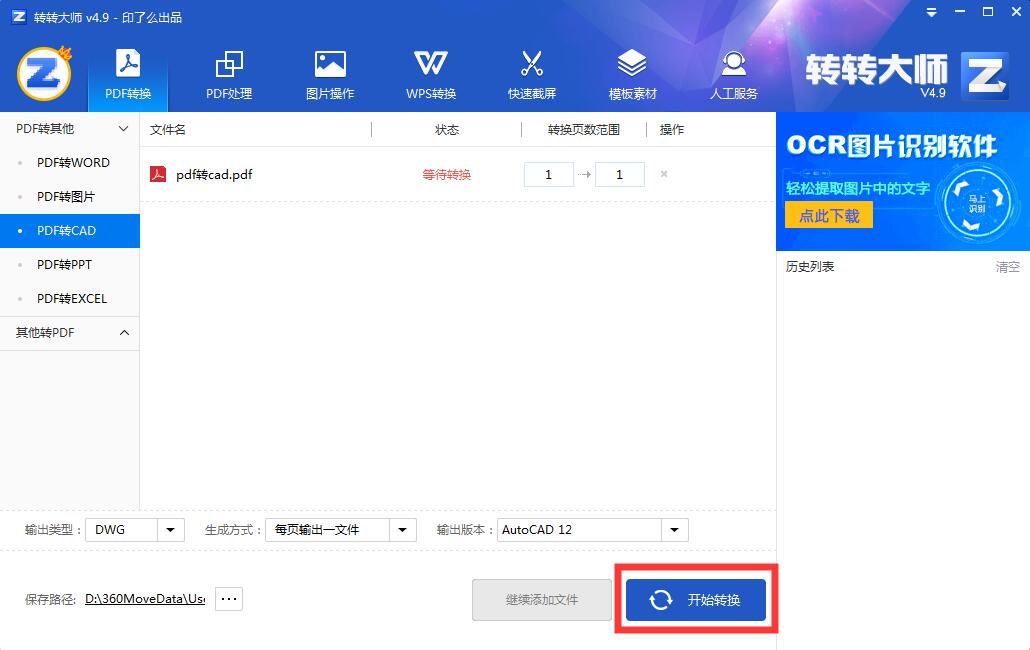Viewport: 1030px width, 650px height.
Task: Maximize the 转转大师 window
Action: coord(988,12)
